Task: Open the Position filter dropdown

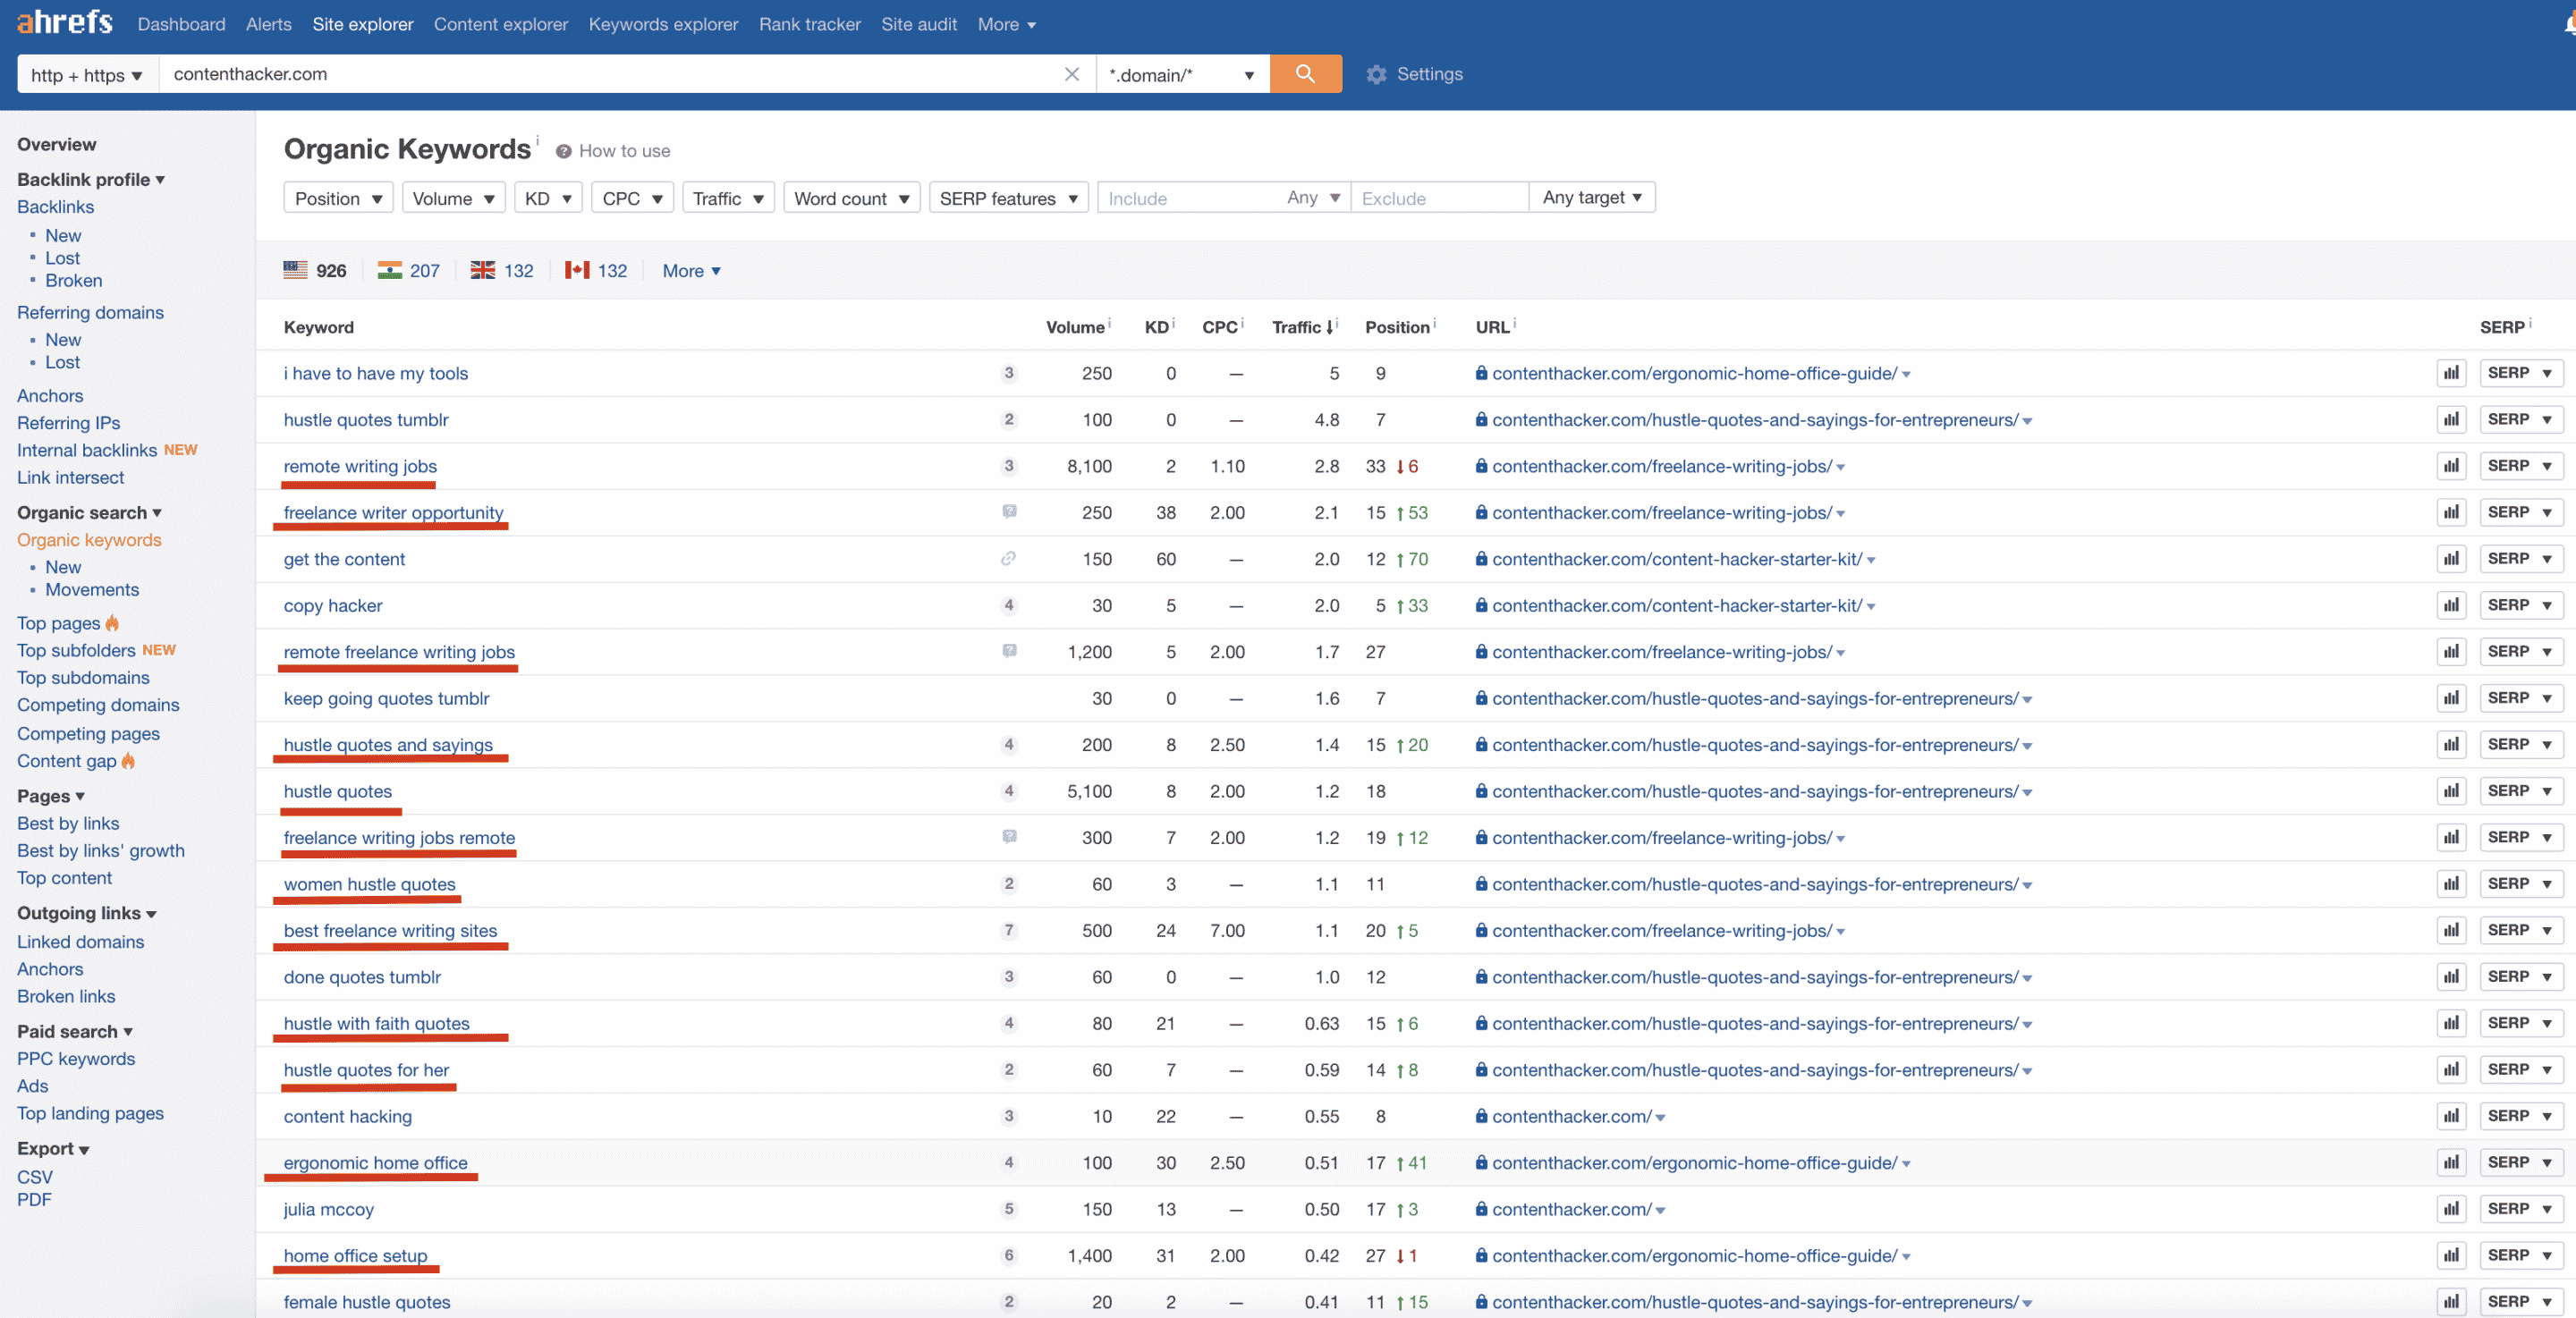Action: tap(338, 198)
